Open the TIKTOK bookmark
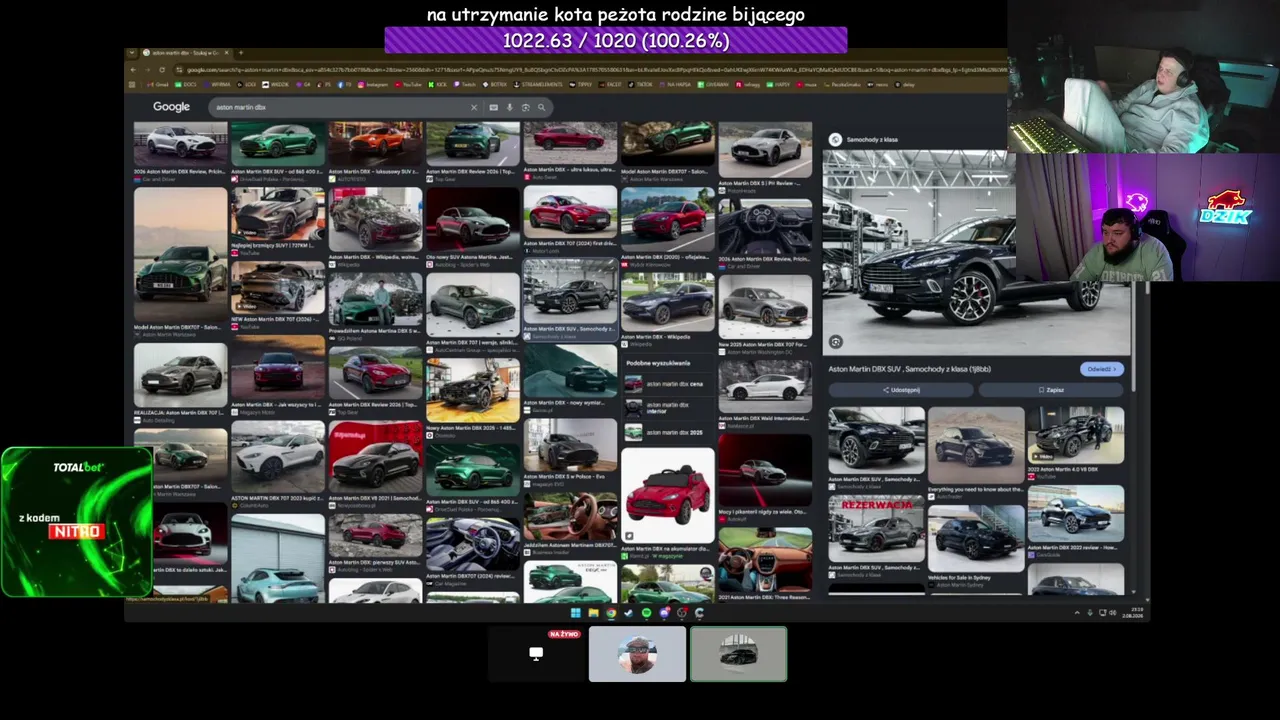This screenshot has width=1280, height=720. point(641,85)
